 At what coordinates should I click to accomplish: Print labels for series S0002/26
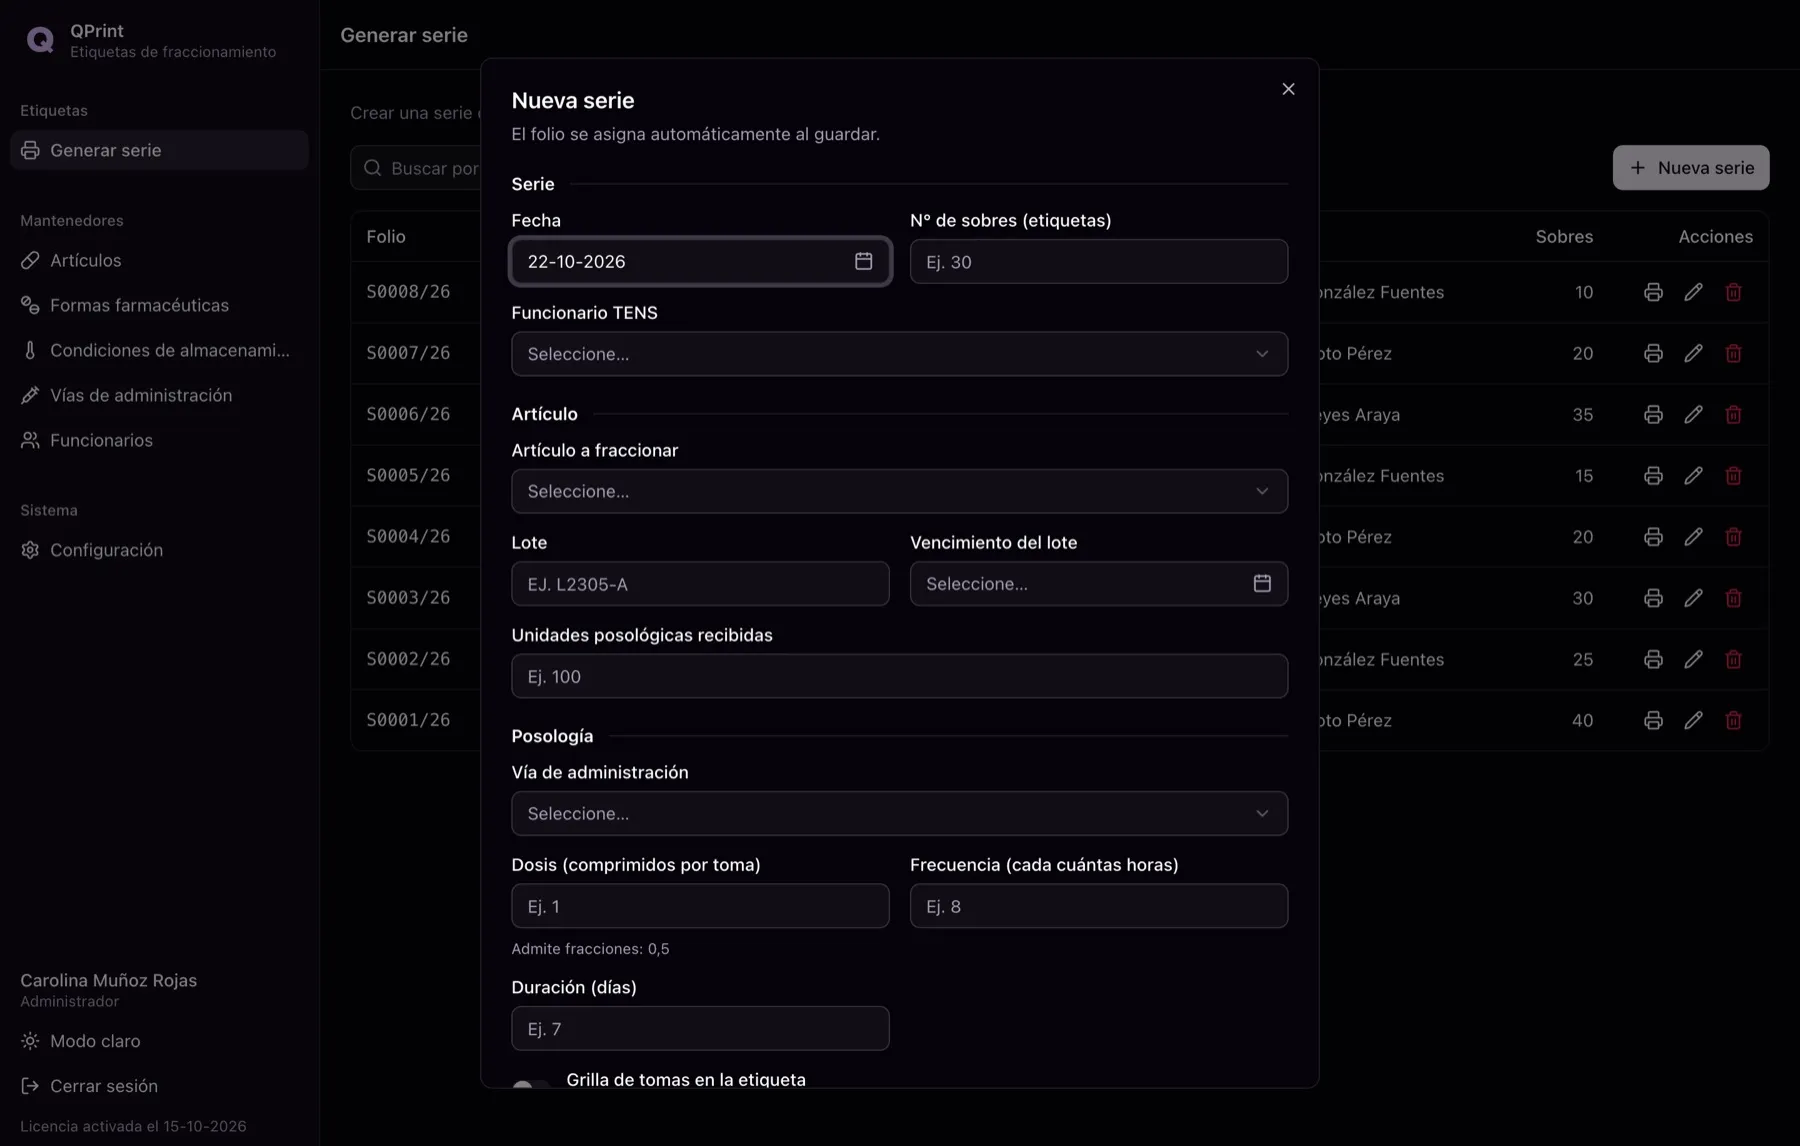click(x=1653, y=659)
